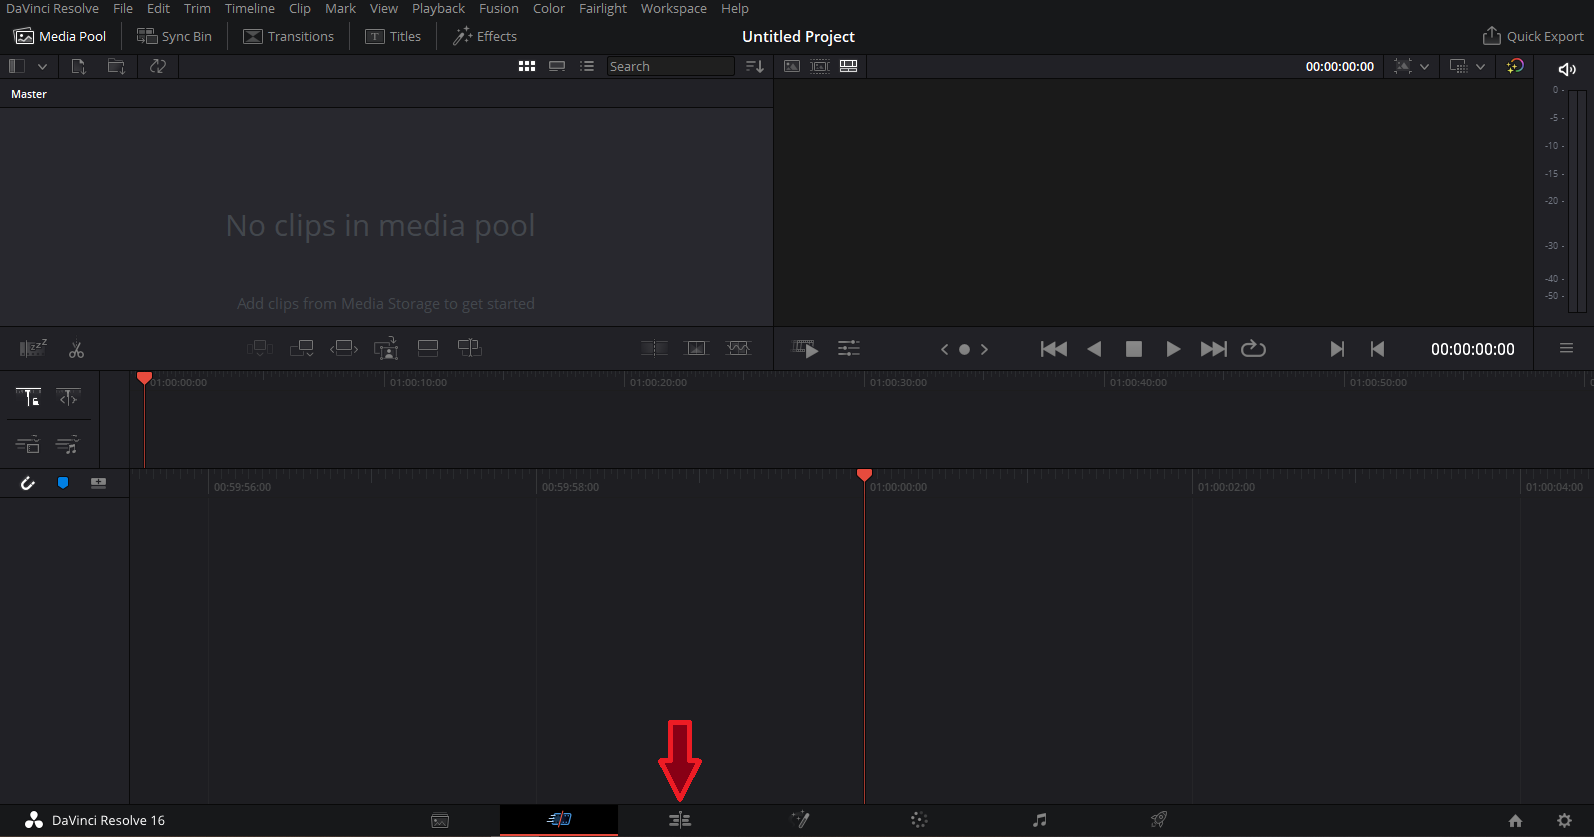Click the Play forward button

(x=1173, y=349)
